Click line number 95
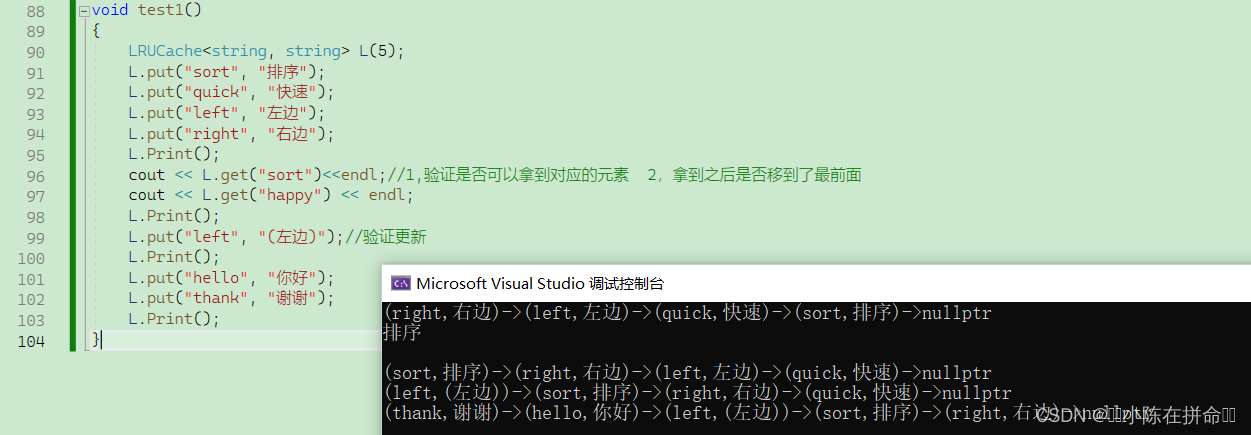The width and height of the screenshot is (1251, 435). click(x=34, y=155)
